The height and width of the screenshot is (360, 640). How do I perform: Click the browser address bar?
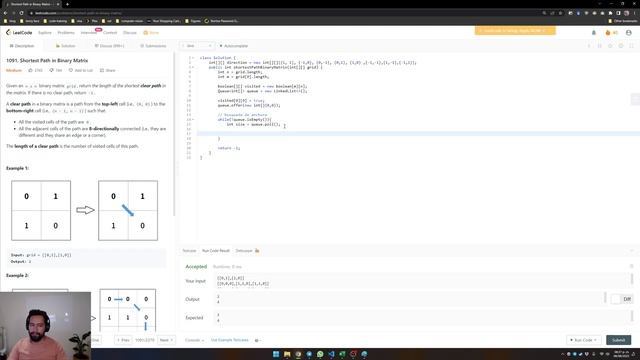tap(286, 13)
